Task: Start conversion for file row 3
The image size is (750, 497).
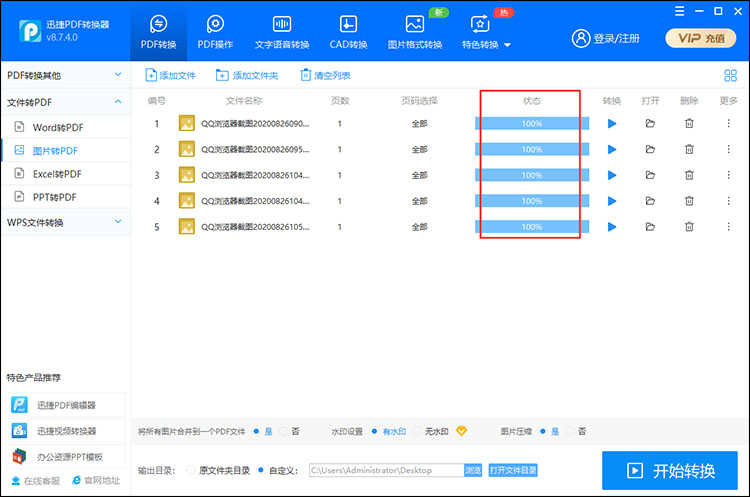Action: pyautogui.click(x=612, y=176)
